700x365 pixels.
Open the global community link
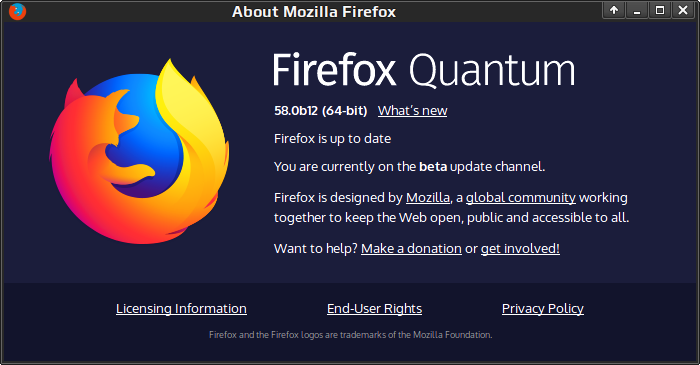(521, 198)
